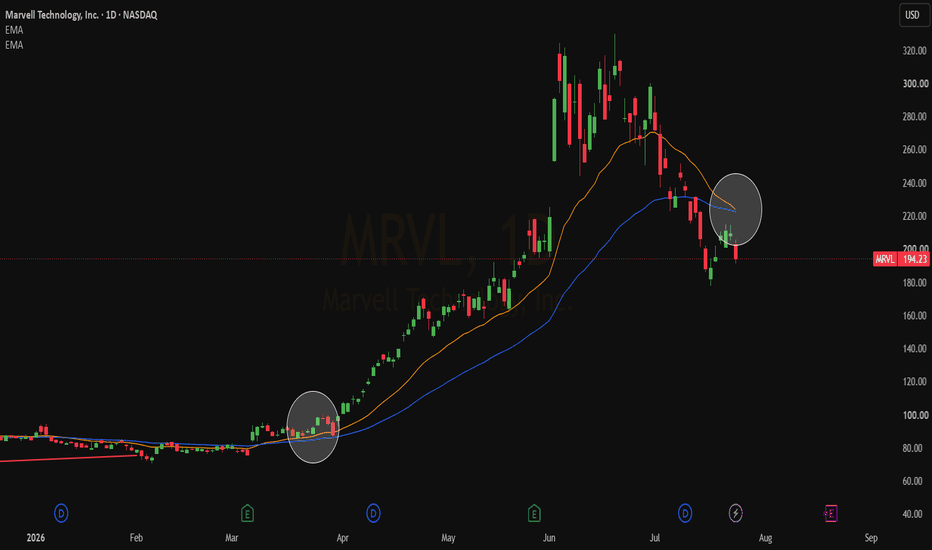Click the 180.00 price axis label

point(915,283)
